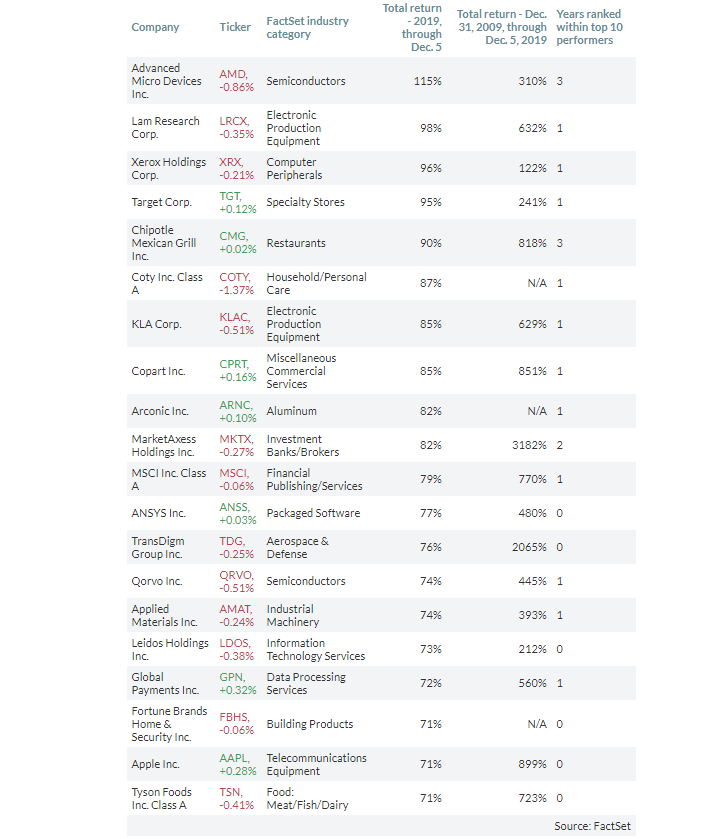The width and height of the screenshot is (725, 839).
Task: Click the MSCI ticker link
Action: (x=234, y=473)
